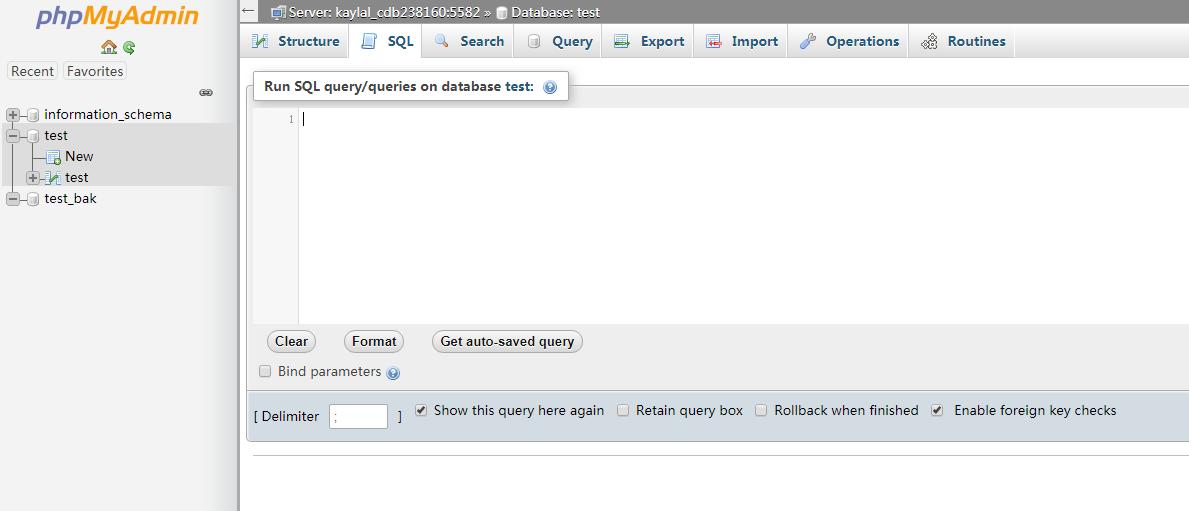Open the Favorites list
The image size is (1189, 511).
pos(95,71)
